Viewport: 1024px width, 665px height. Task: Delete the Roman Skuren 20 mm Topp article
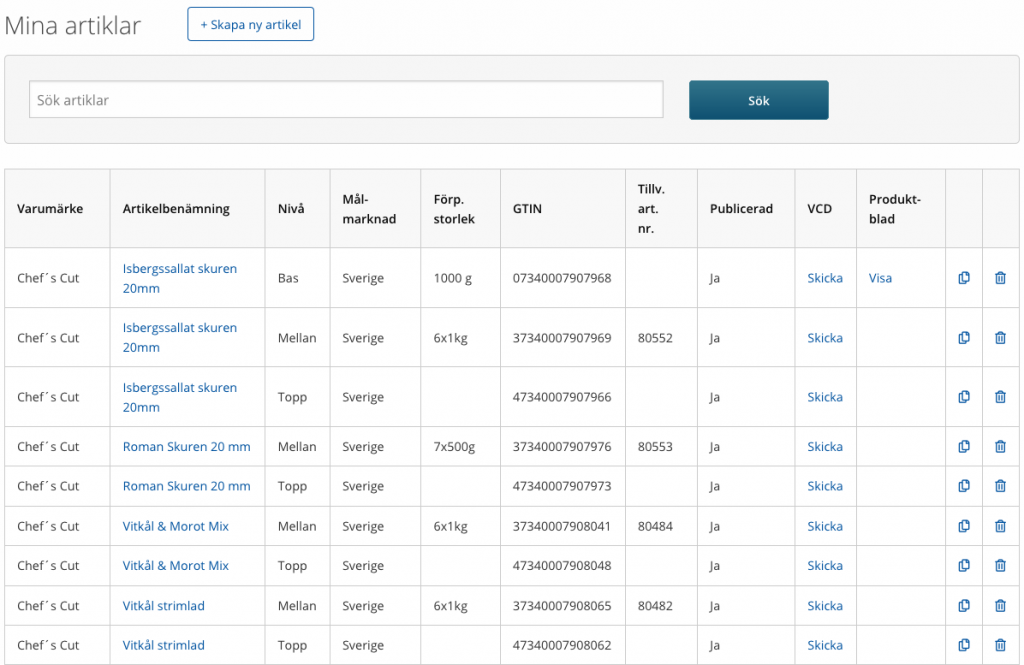coord(1000,485)
